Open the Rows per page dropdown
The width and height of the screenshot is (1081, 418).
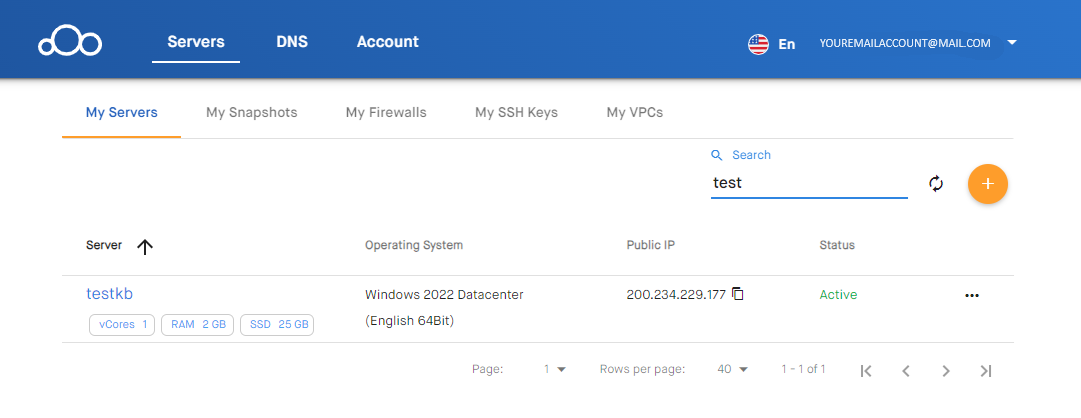732,369
